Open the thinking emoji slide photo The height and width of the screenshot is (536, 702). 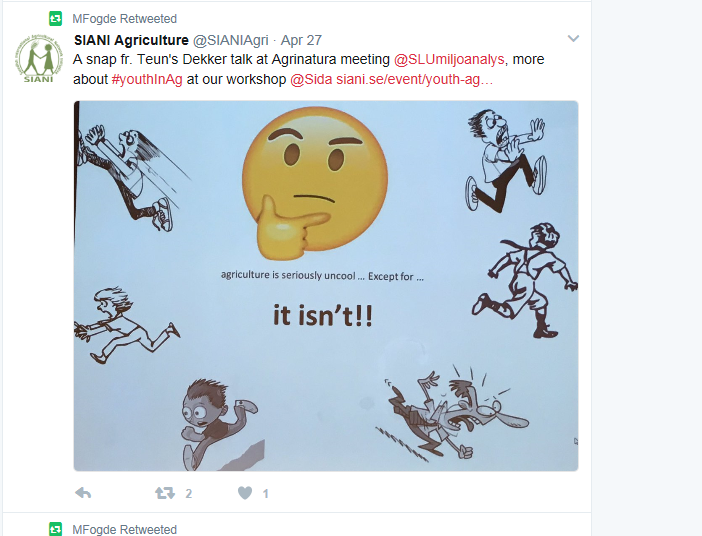click(326, 286)
